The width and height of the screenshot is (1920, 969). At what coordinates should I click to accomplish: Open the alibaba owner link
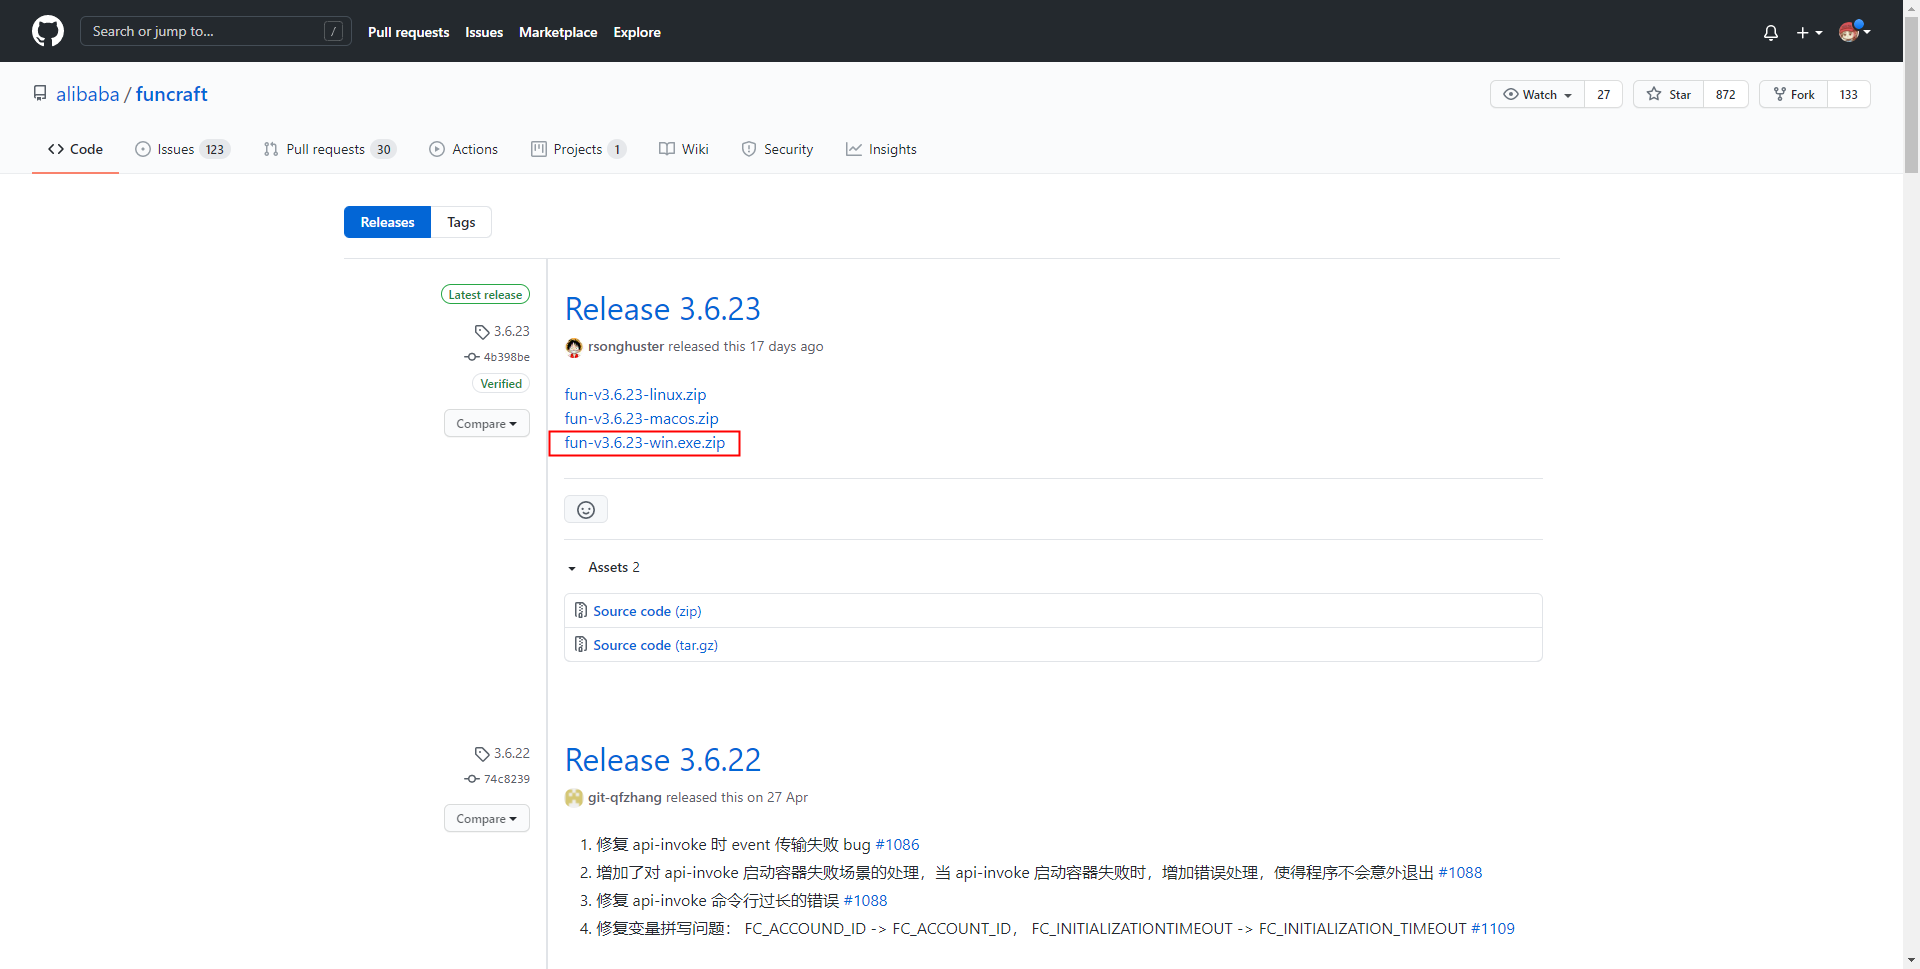pos(87,94)
